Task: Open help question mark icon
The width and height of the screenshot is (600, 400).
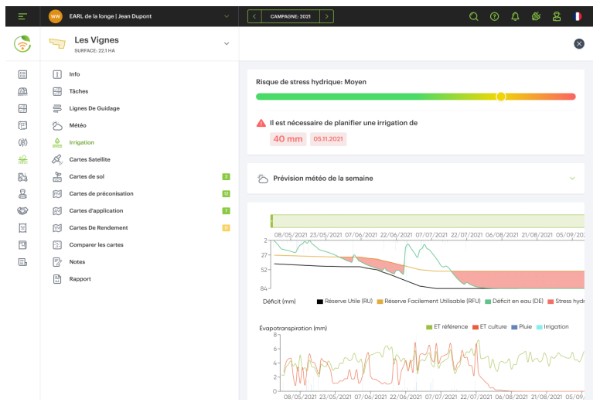Action: tap(494, 16)
